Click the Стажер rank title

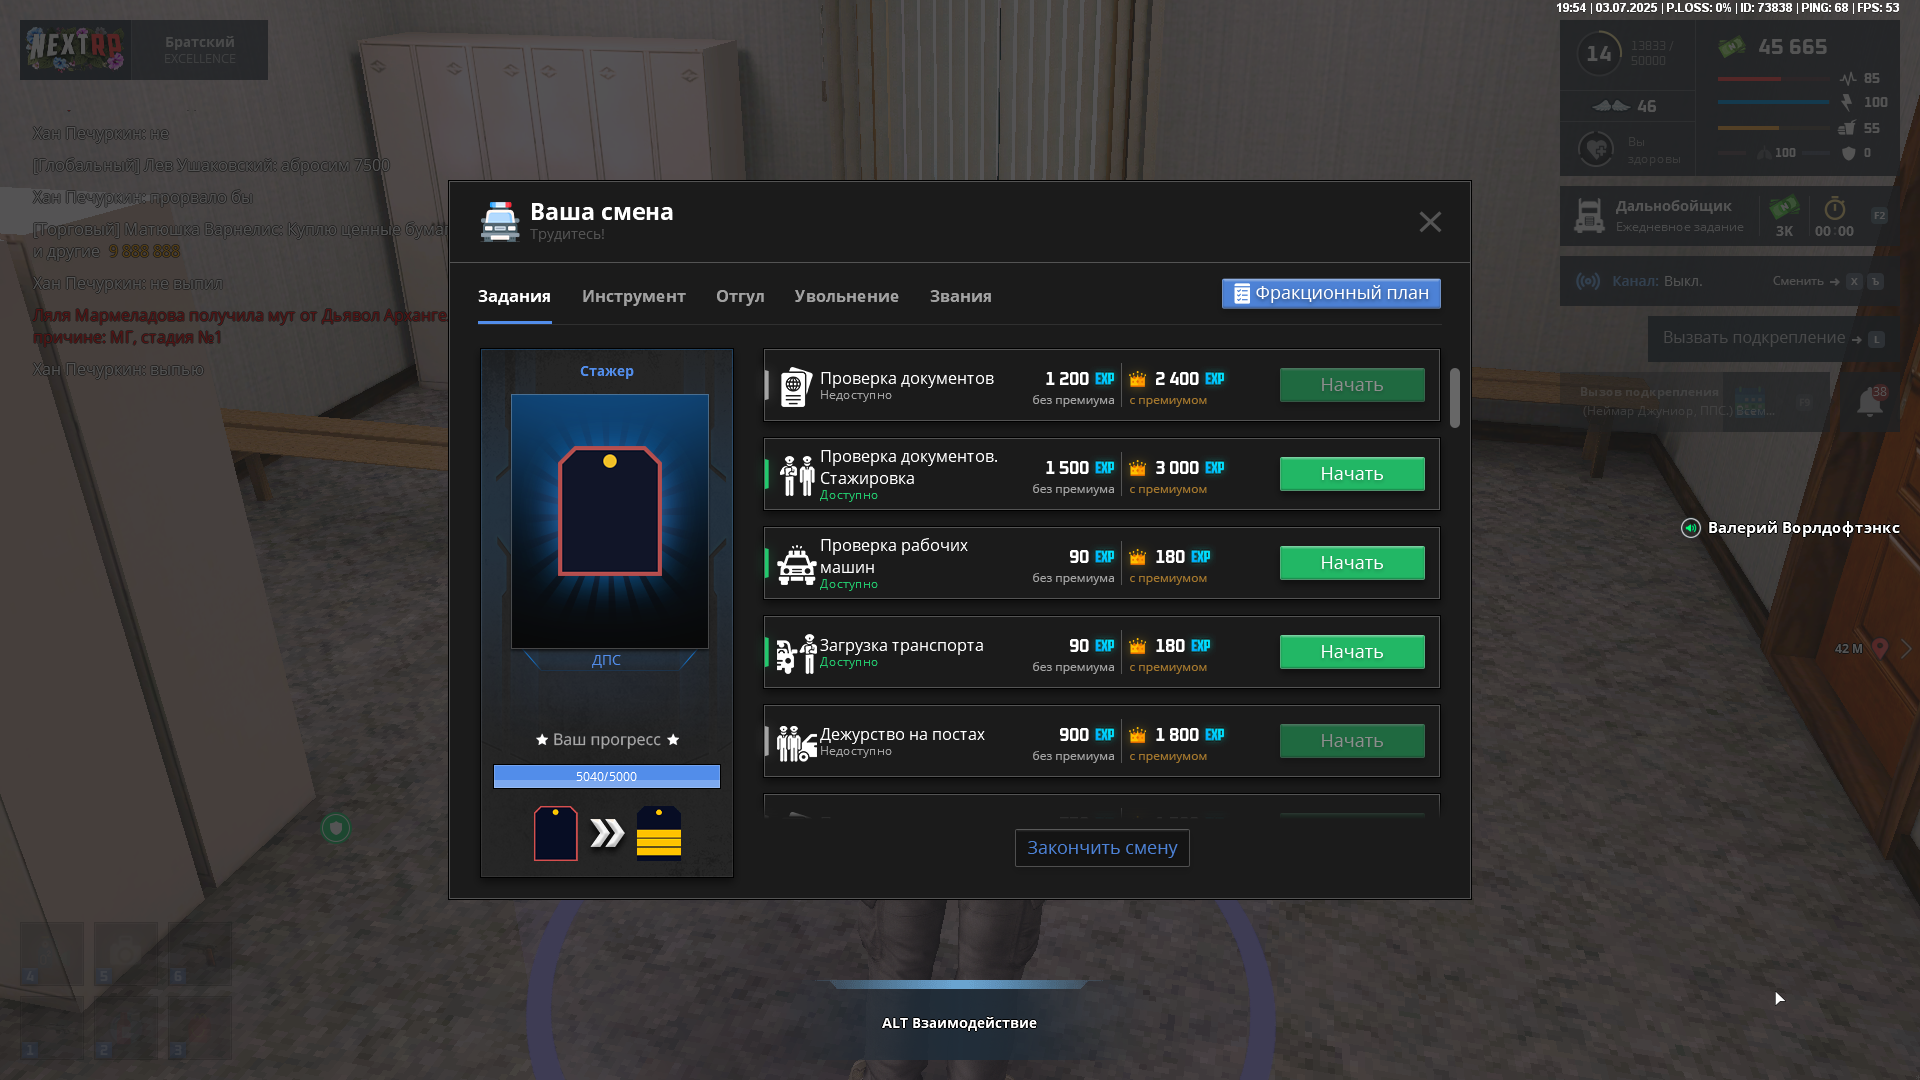(x=607, y=371)
